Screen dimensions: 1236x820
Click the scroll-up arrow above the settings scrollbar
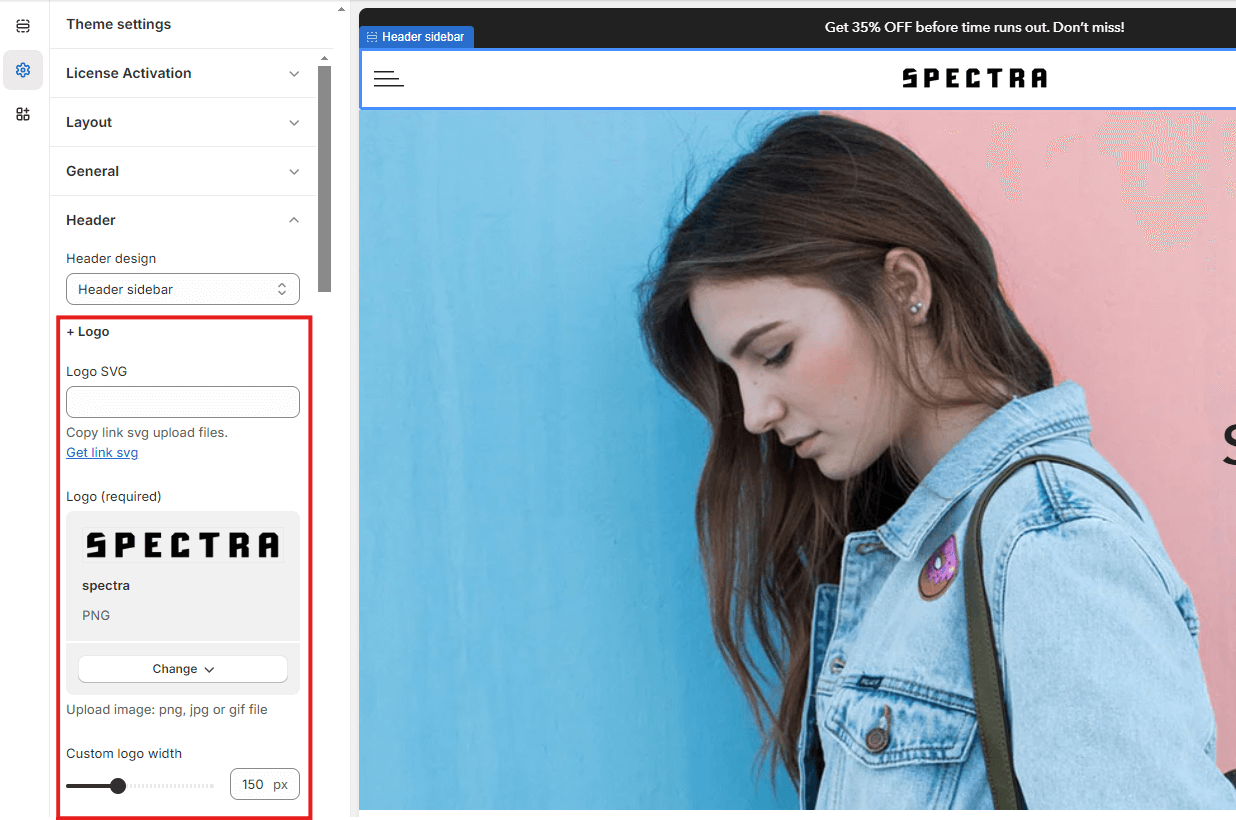point(340,10)
